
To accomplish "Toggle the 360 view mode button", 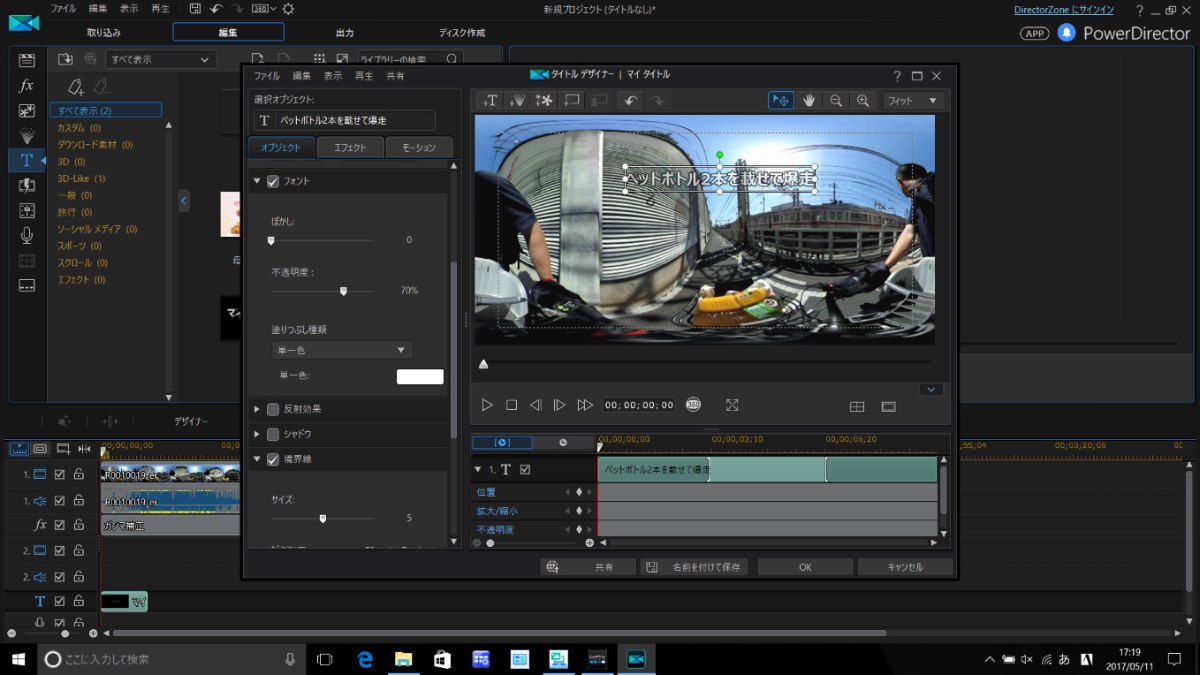I will pyautogui.click(x=694, y=405).
